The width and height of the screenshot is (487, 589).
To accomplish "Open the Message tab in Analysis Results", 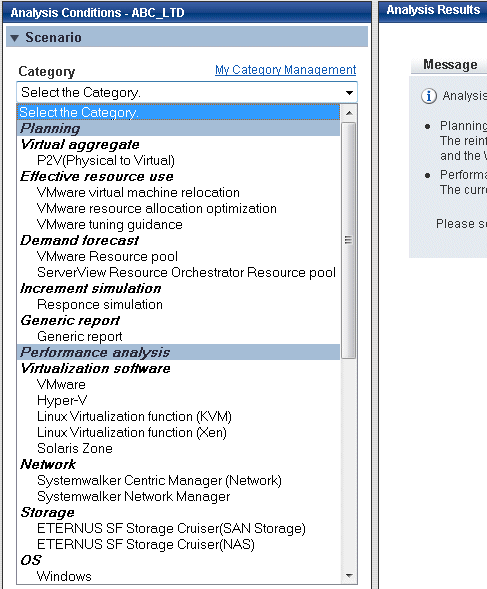I will pos(450,65).
